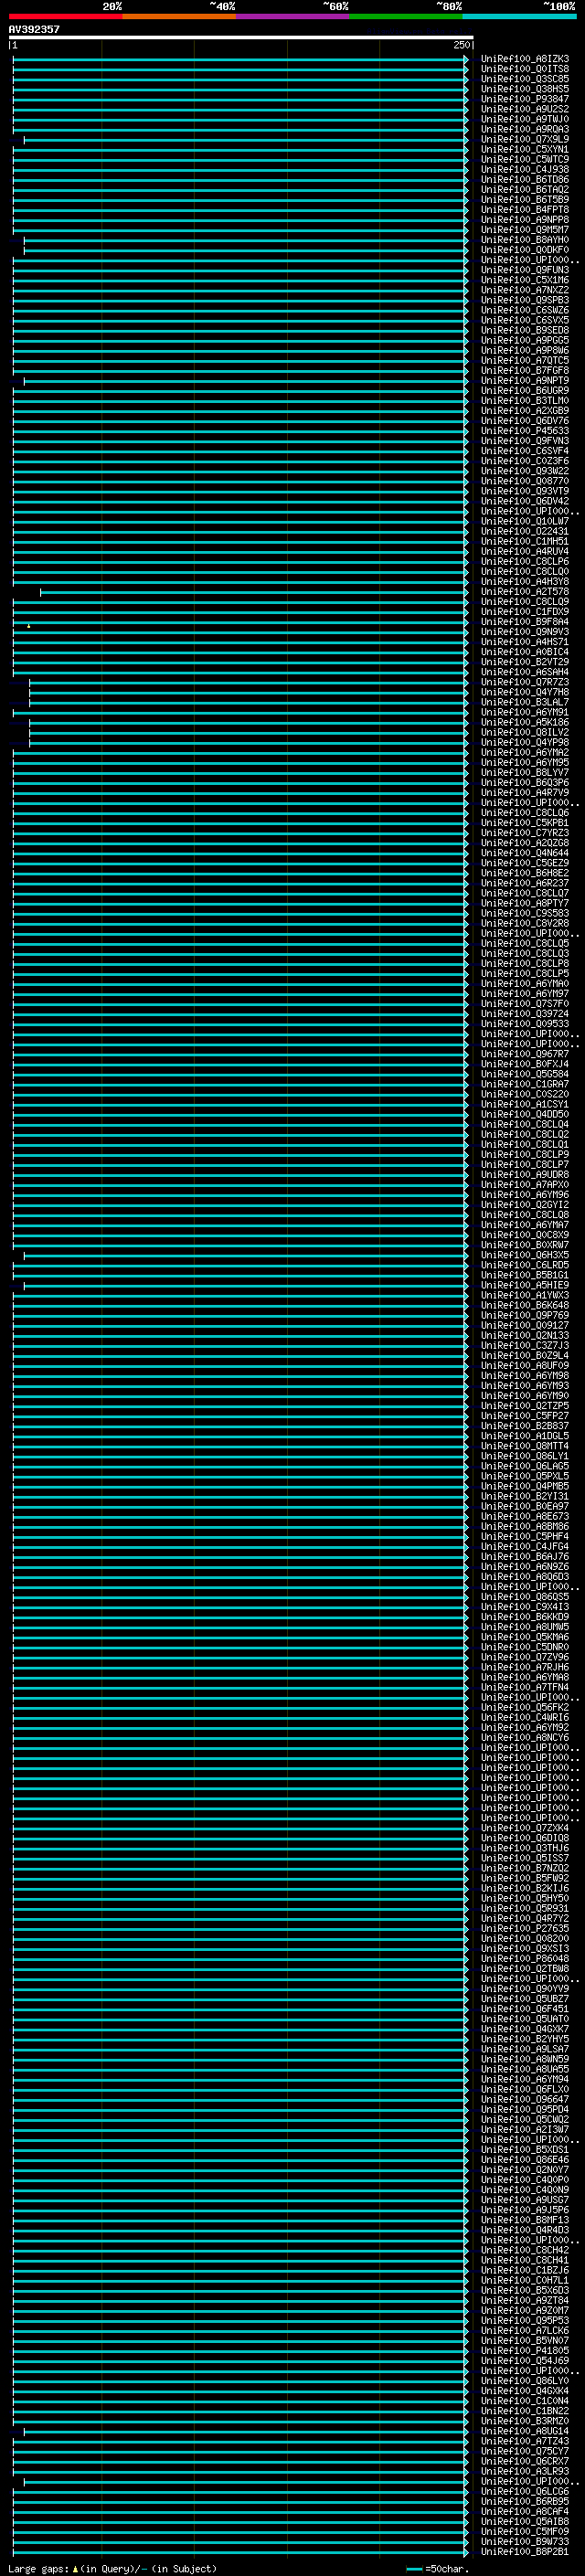Select hit label UniRef100_Q0ITS8

(525, 69)
